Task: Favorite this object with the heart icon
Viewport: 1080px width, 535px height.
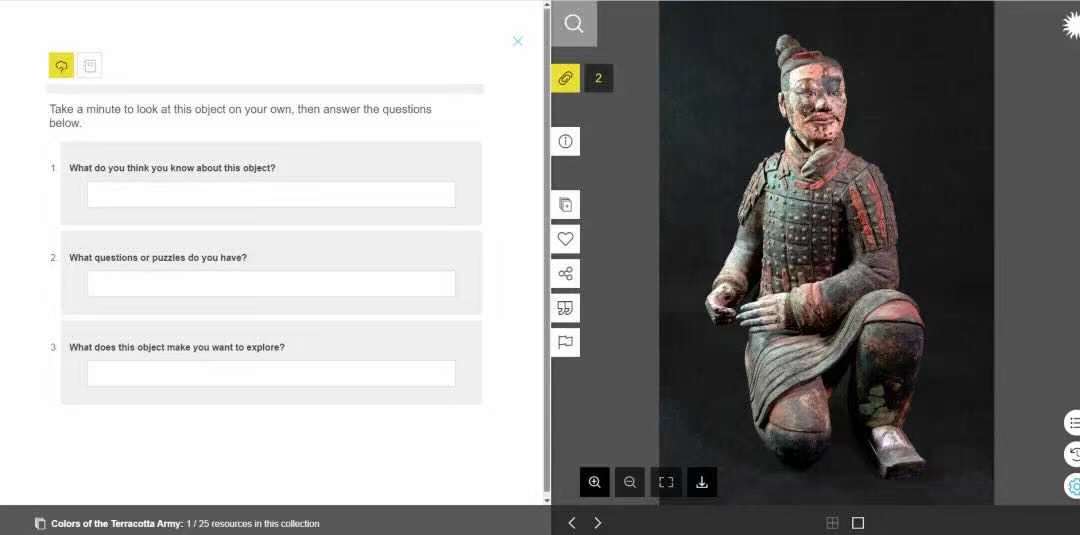Action: click(565, 239)
